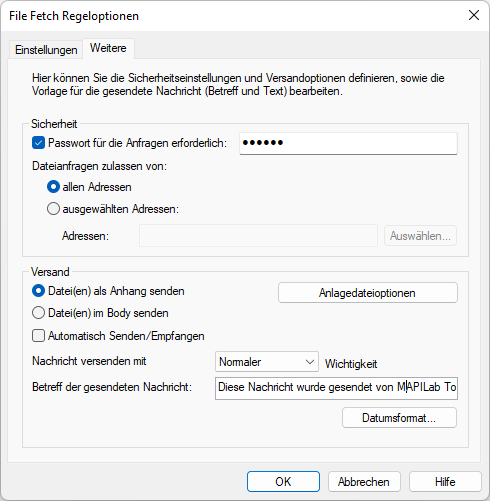Close the File Fetch Regeloptionen dialog
Screen dimensions: 490x501
[474, 15]
